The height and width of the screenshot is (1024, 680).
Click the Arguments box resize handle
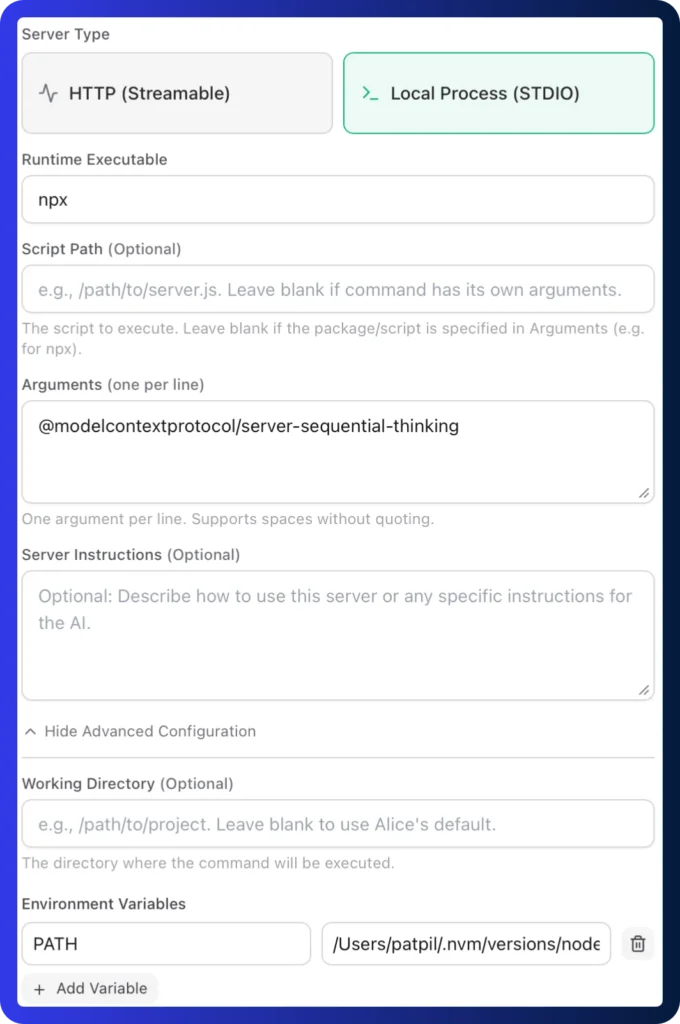644,493
